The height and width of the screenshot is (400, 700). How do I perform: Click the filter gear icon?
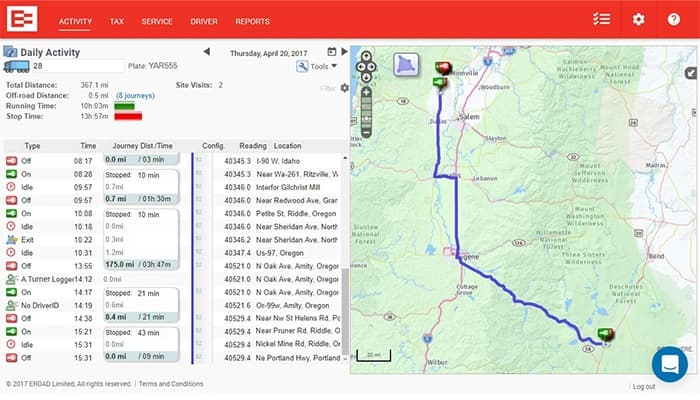[345, 88]
